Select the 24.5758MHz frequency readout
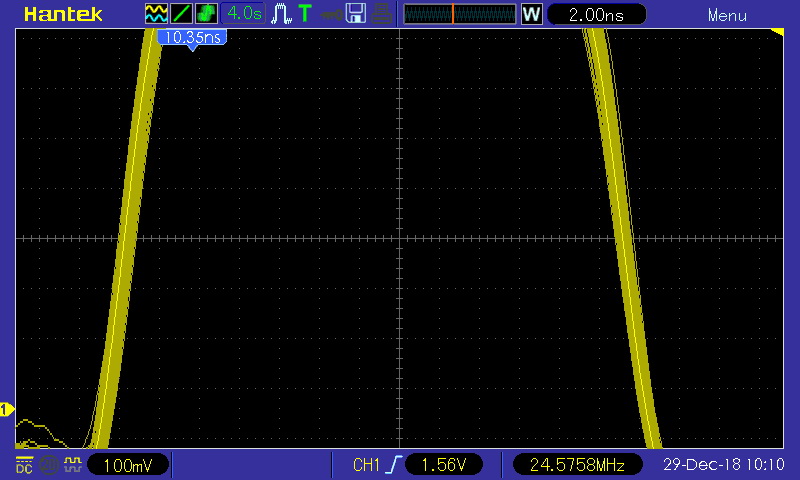This screenshot has width=800, height=480. [577, 465]
